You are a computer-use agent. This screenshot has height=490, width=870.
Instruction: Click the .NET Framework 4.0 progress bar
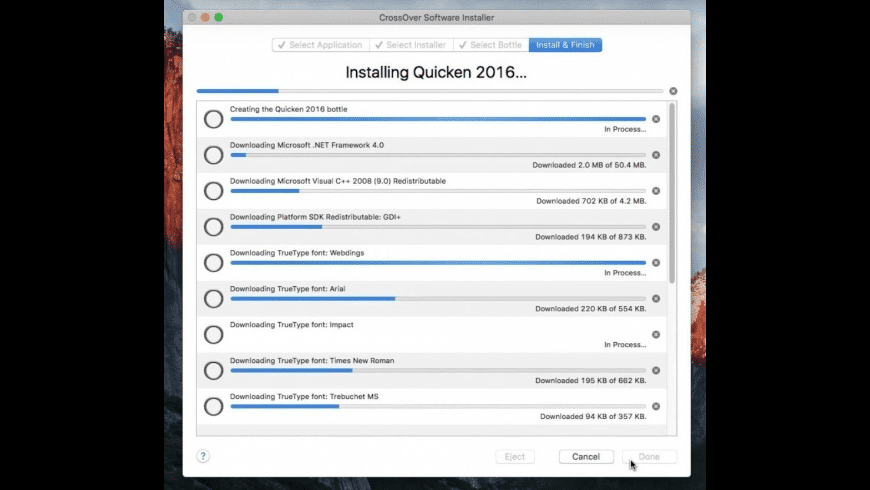[438, 155]
